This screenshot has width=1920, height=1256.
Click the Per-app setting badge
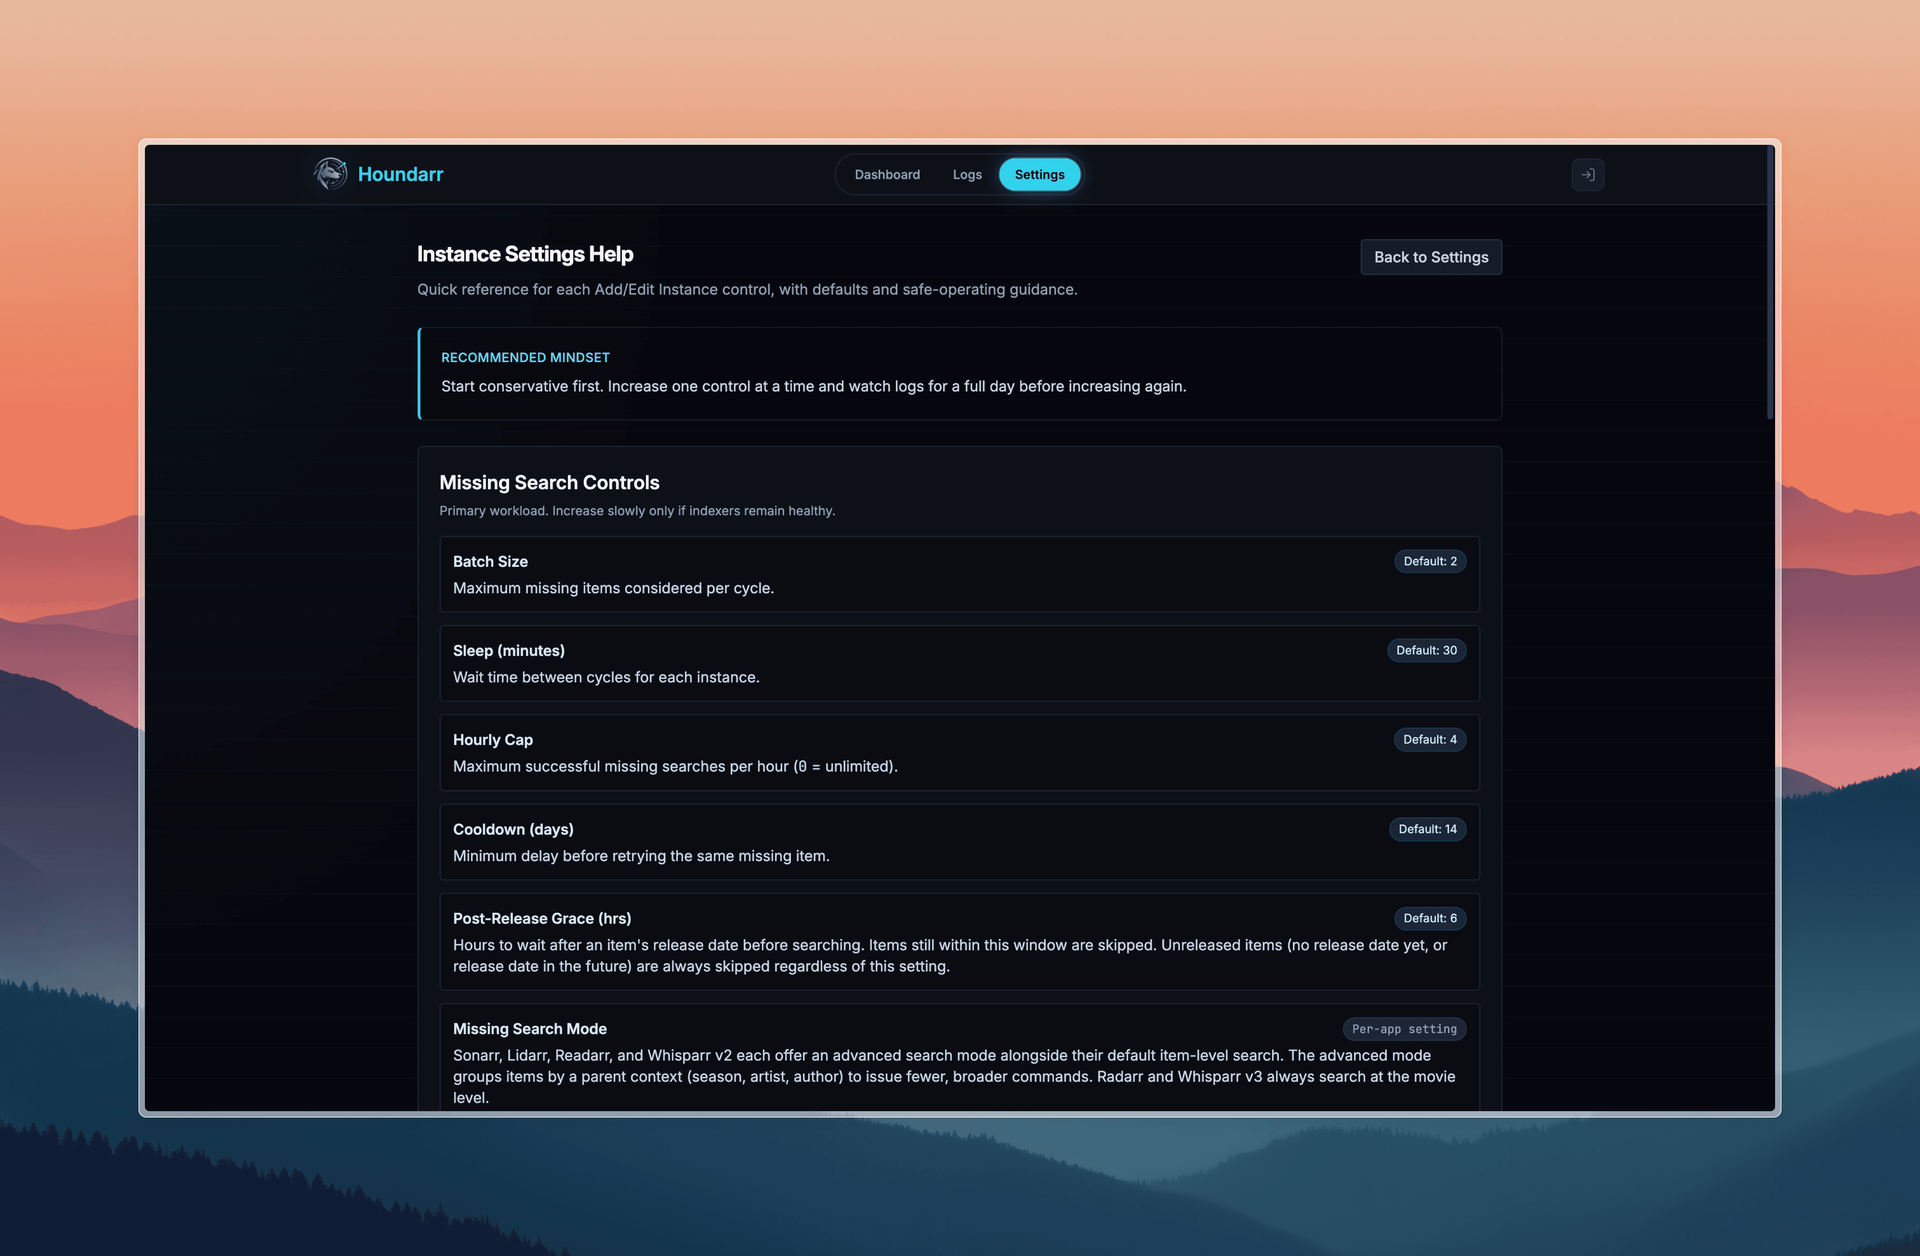pos(1404,1029)
